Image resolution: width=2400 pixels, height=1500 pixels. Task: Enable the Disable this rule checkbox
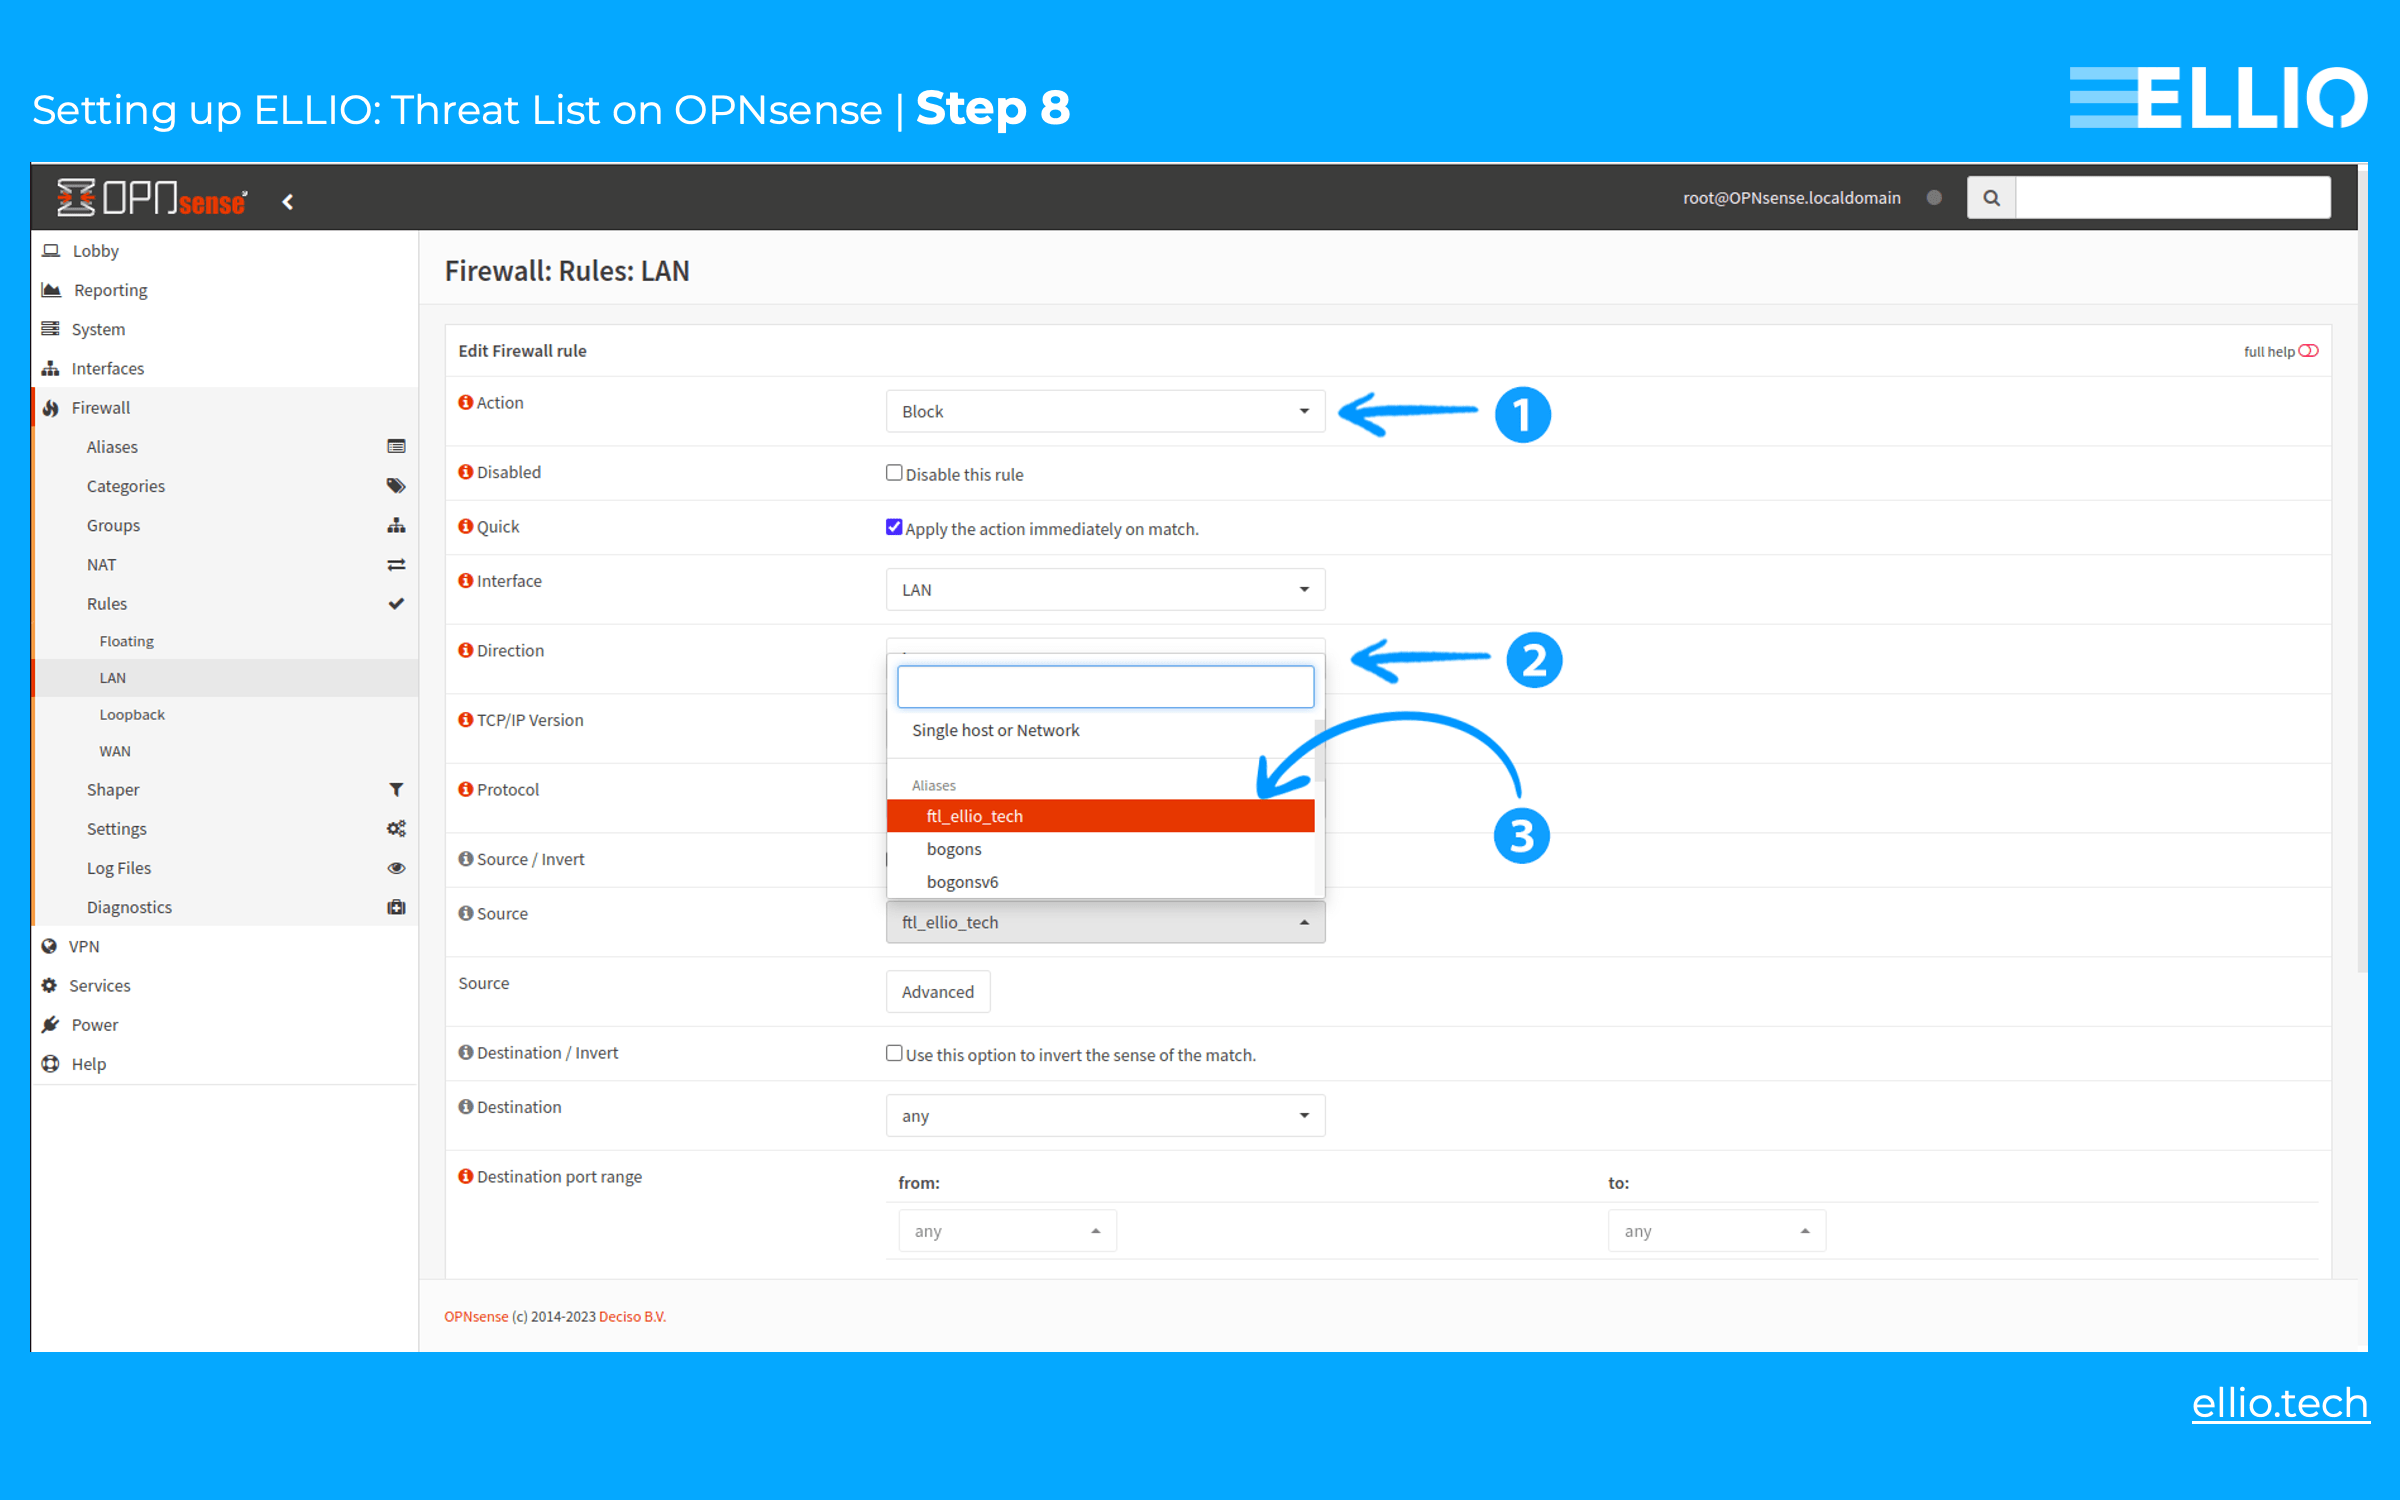click(x=894, y=471)
